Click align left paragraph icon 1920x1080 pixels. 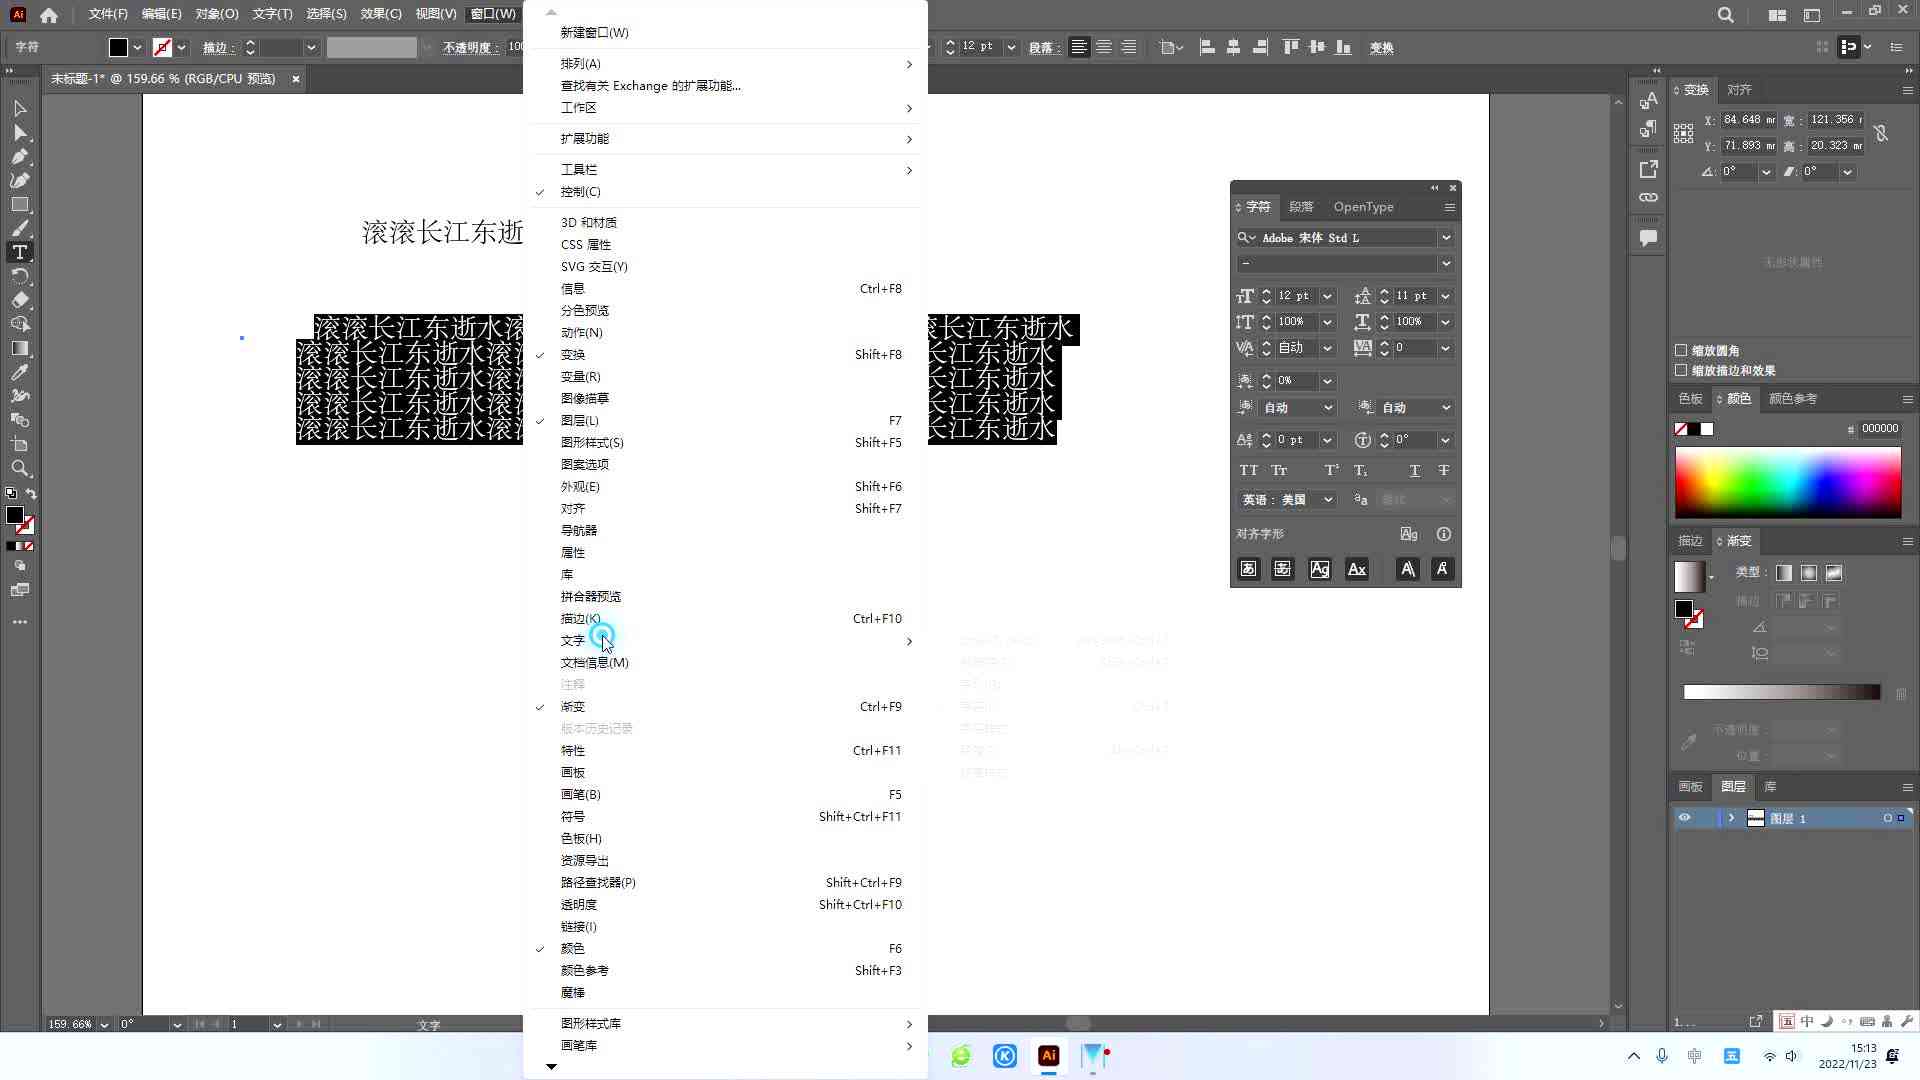pyautogui.click(x=1079, y=47)
